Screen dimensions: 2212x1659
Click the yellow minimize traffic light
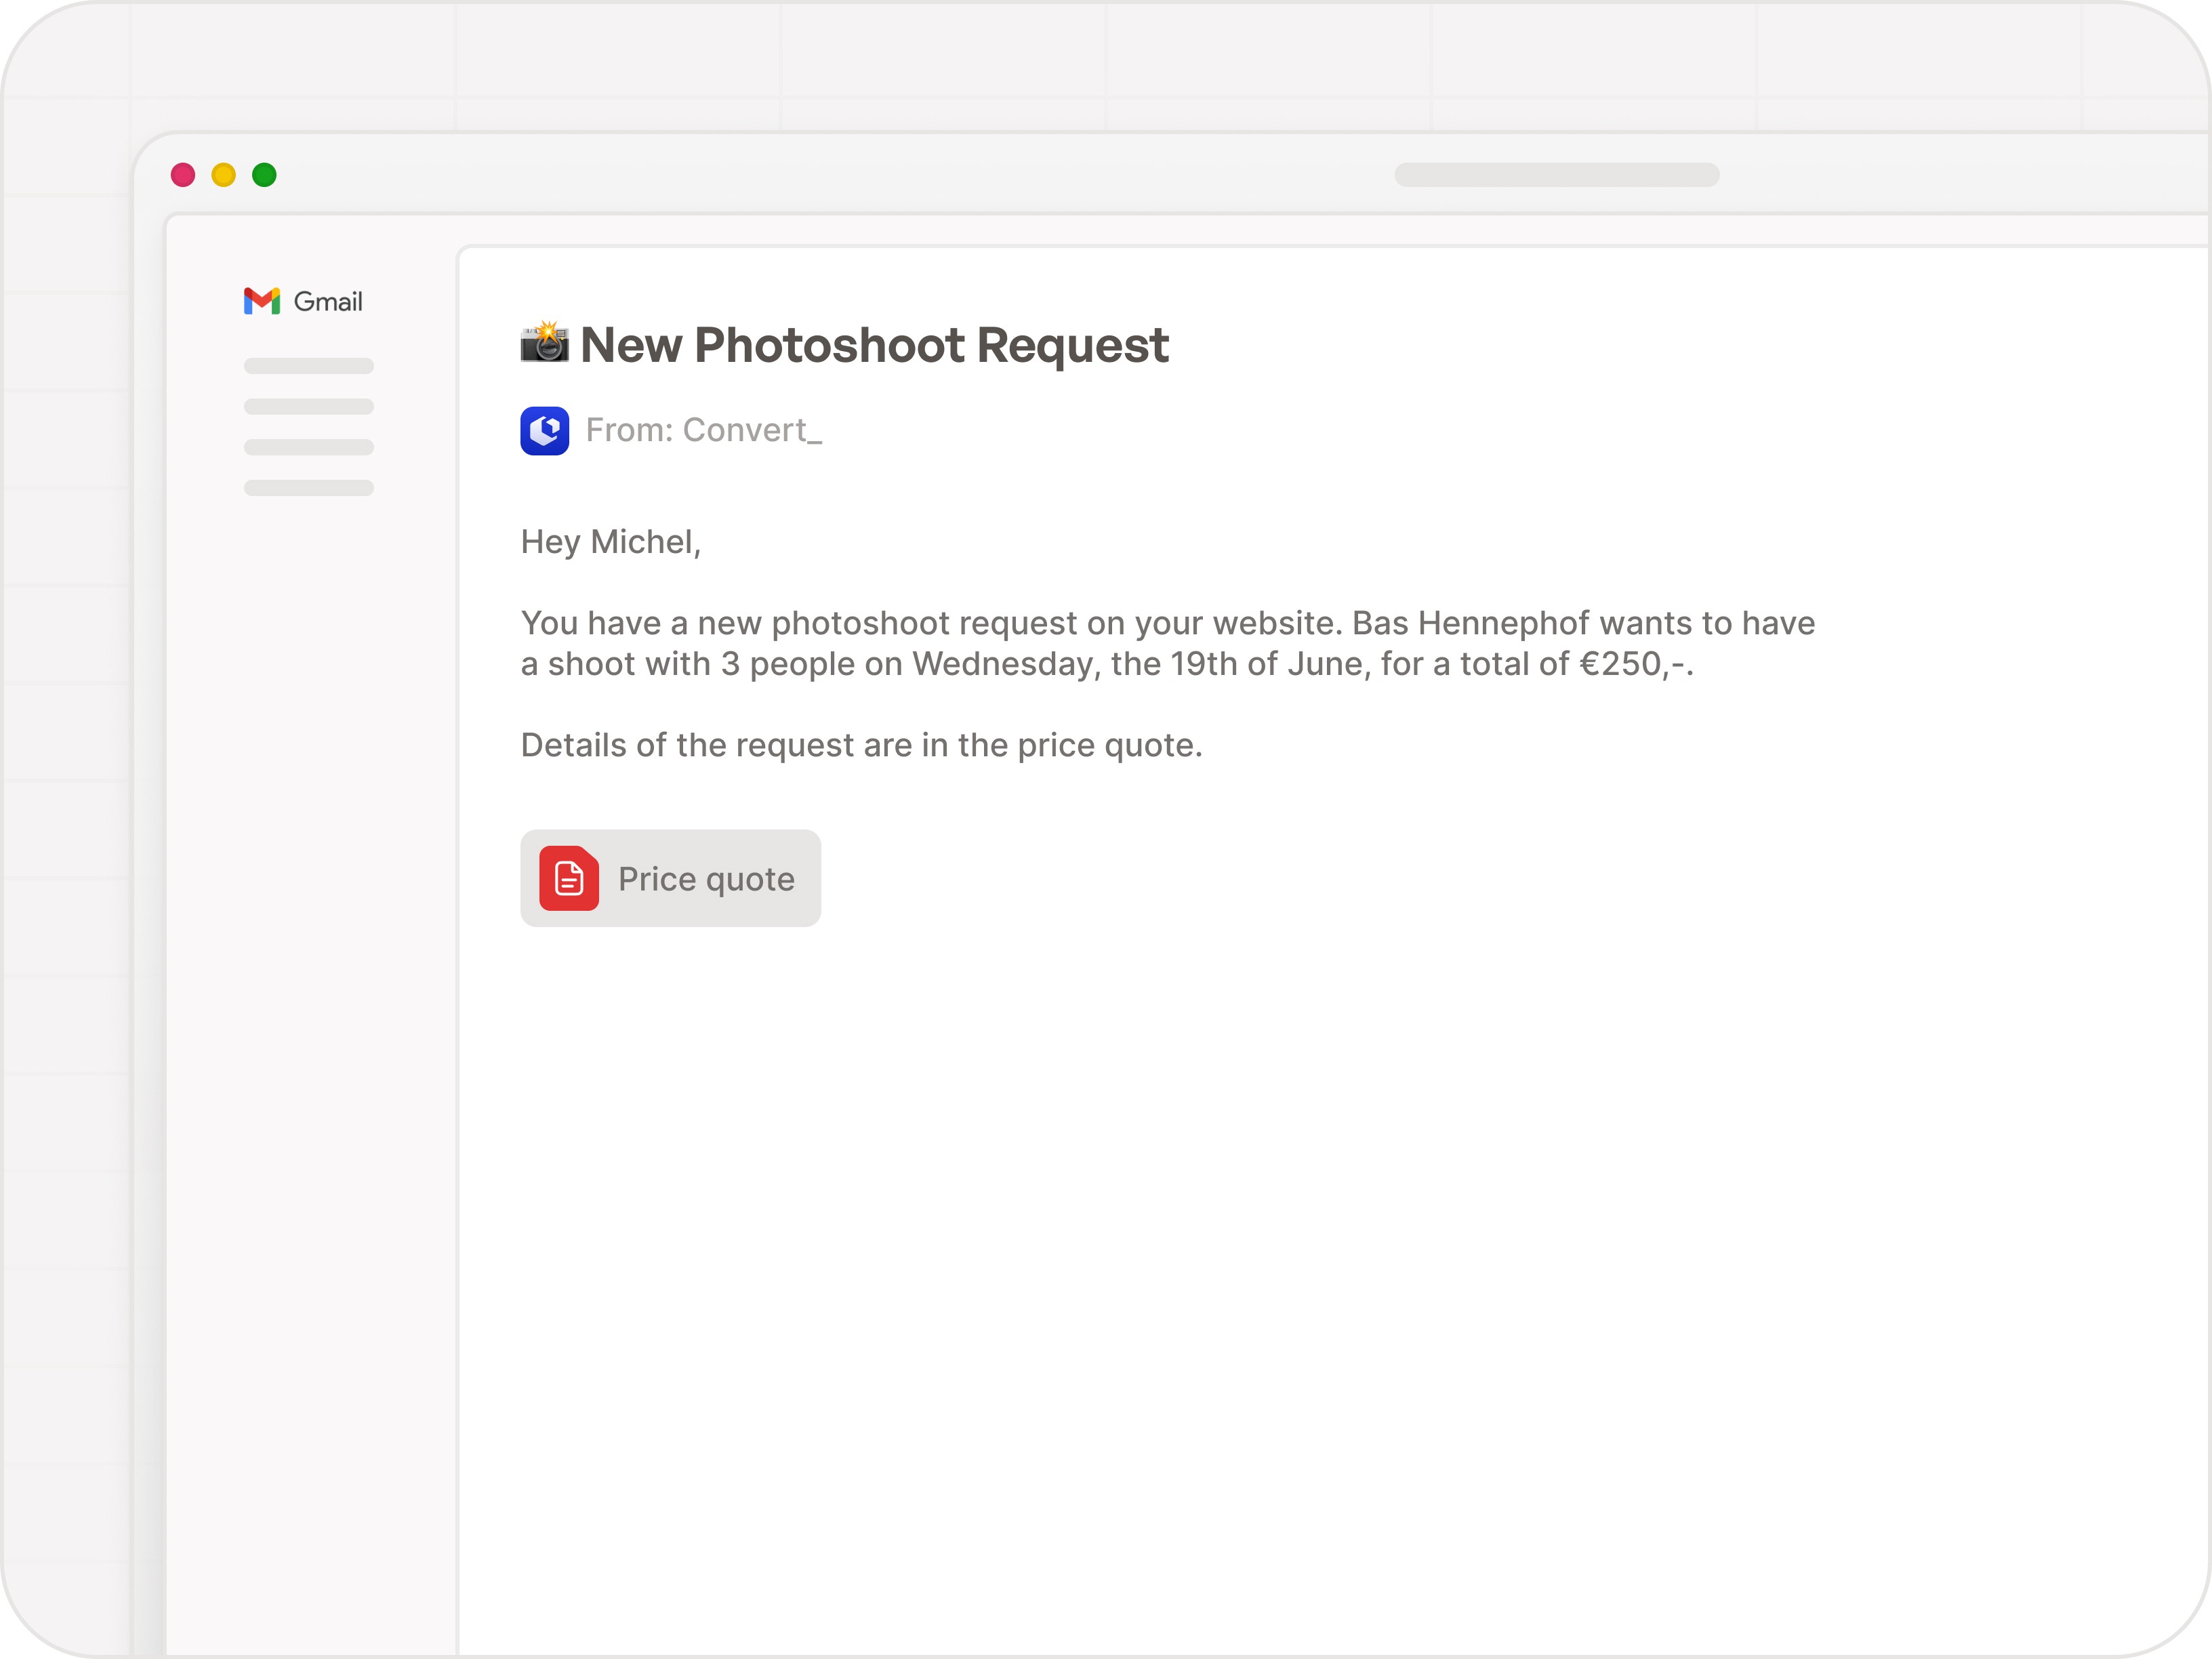[x=223, y=174]
